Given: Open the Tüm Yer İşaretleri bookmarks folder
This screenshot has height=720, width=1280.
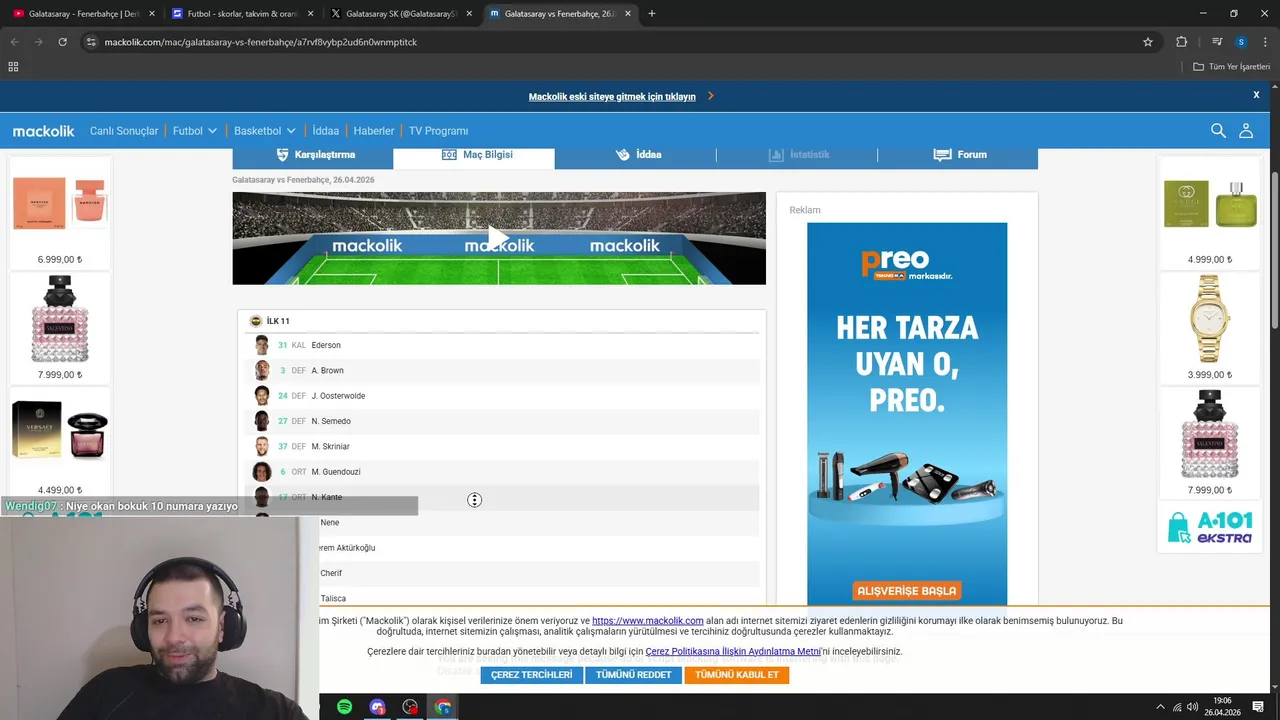Looking at the screenshot, I should click(x=1231, y=67).
